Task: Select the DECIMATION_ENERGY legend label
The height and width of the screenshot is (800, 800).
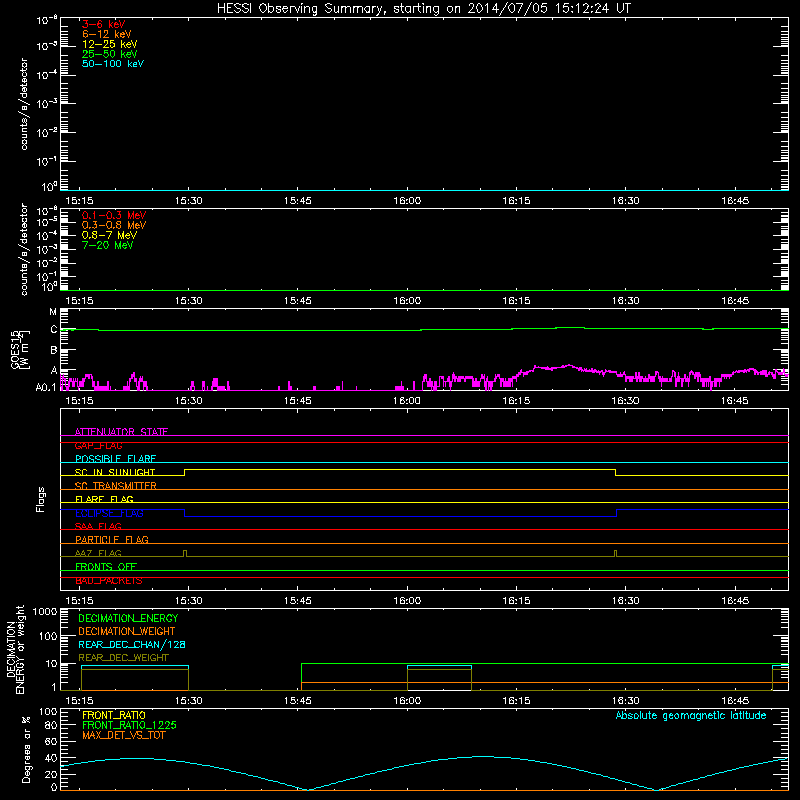Action: pyautogui.click(x=128, y=618)
